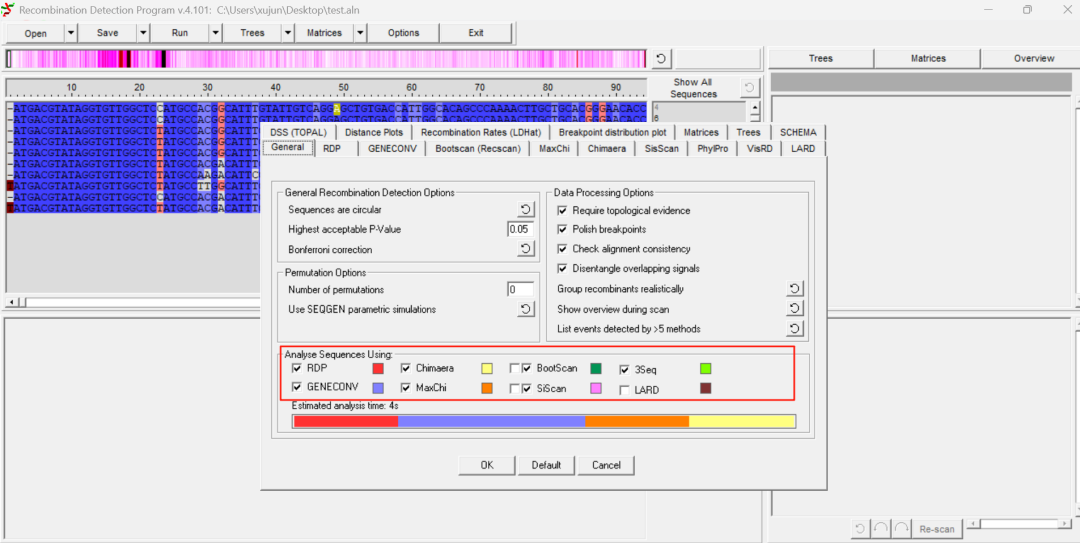Uncheck the GENECONV method checkbox

pyautogui.click(x=297, y=387)
